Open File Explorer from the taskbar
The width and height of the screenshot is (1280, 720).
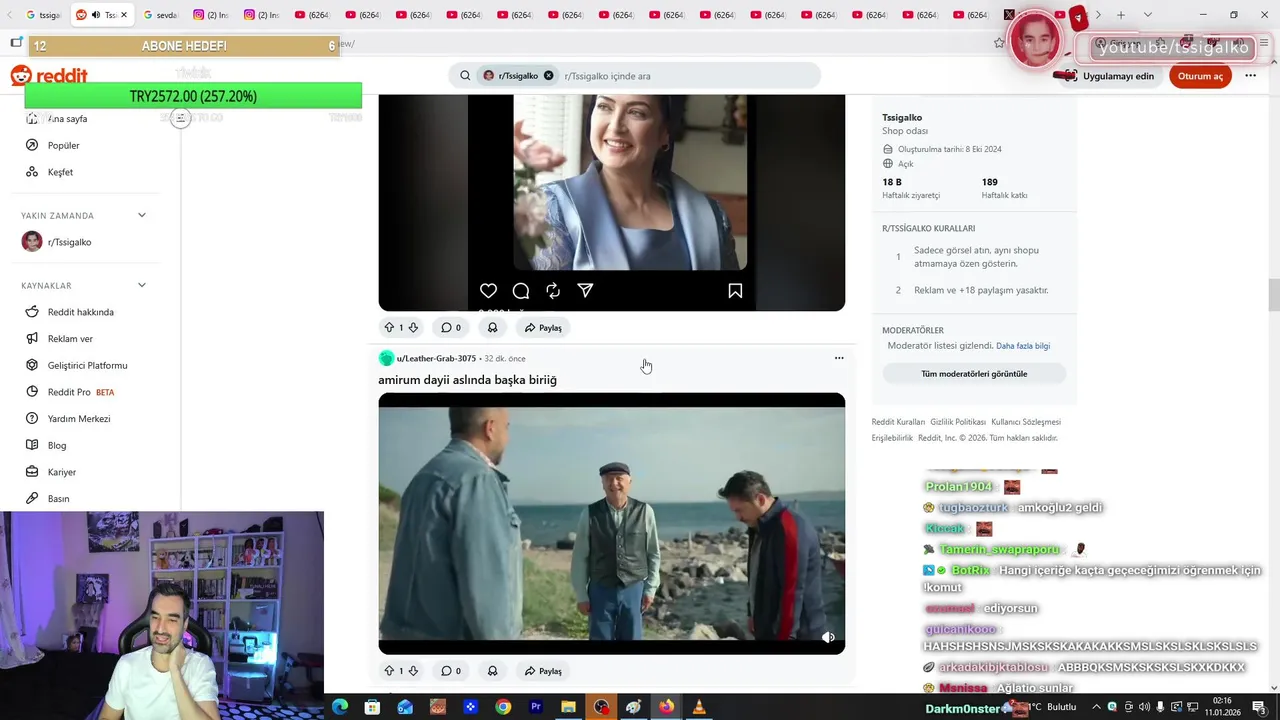click(568, 707)
